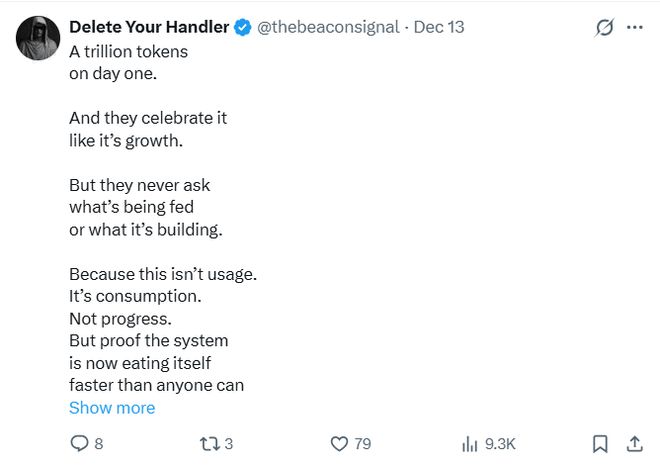Open the three-dot More options menu
The image size is (660, 466).
(x=634, y=28)
